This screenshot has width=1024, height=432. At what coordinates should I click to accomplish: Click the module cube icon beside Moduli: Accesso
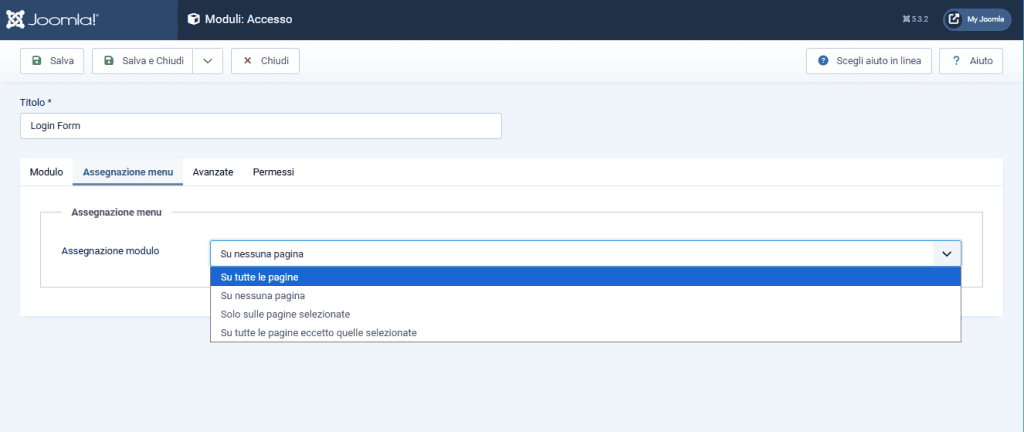pyautogui.click(x=194, y=19)
